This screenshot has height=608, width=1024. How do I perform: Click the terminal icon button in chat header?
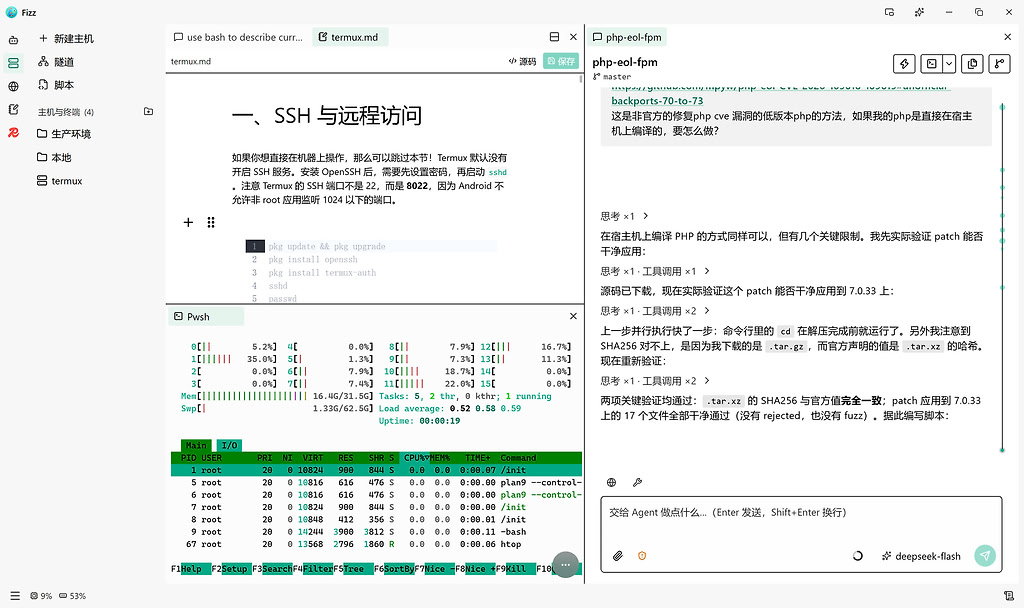pyautogui.click(x=931, y=63)
